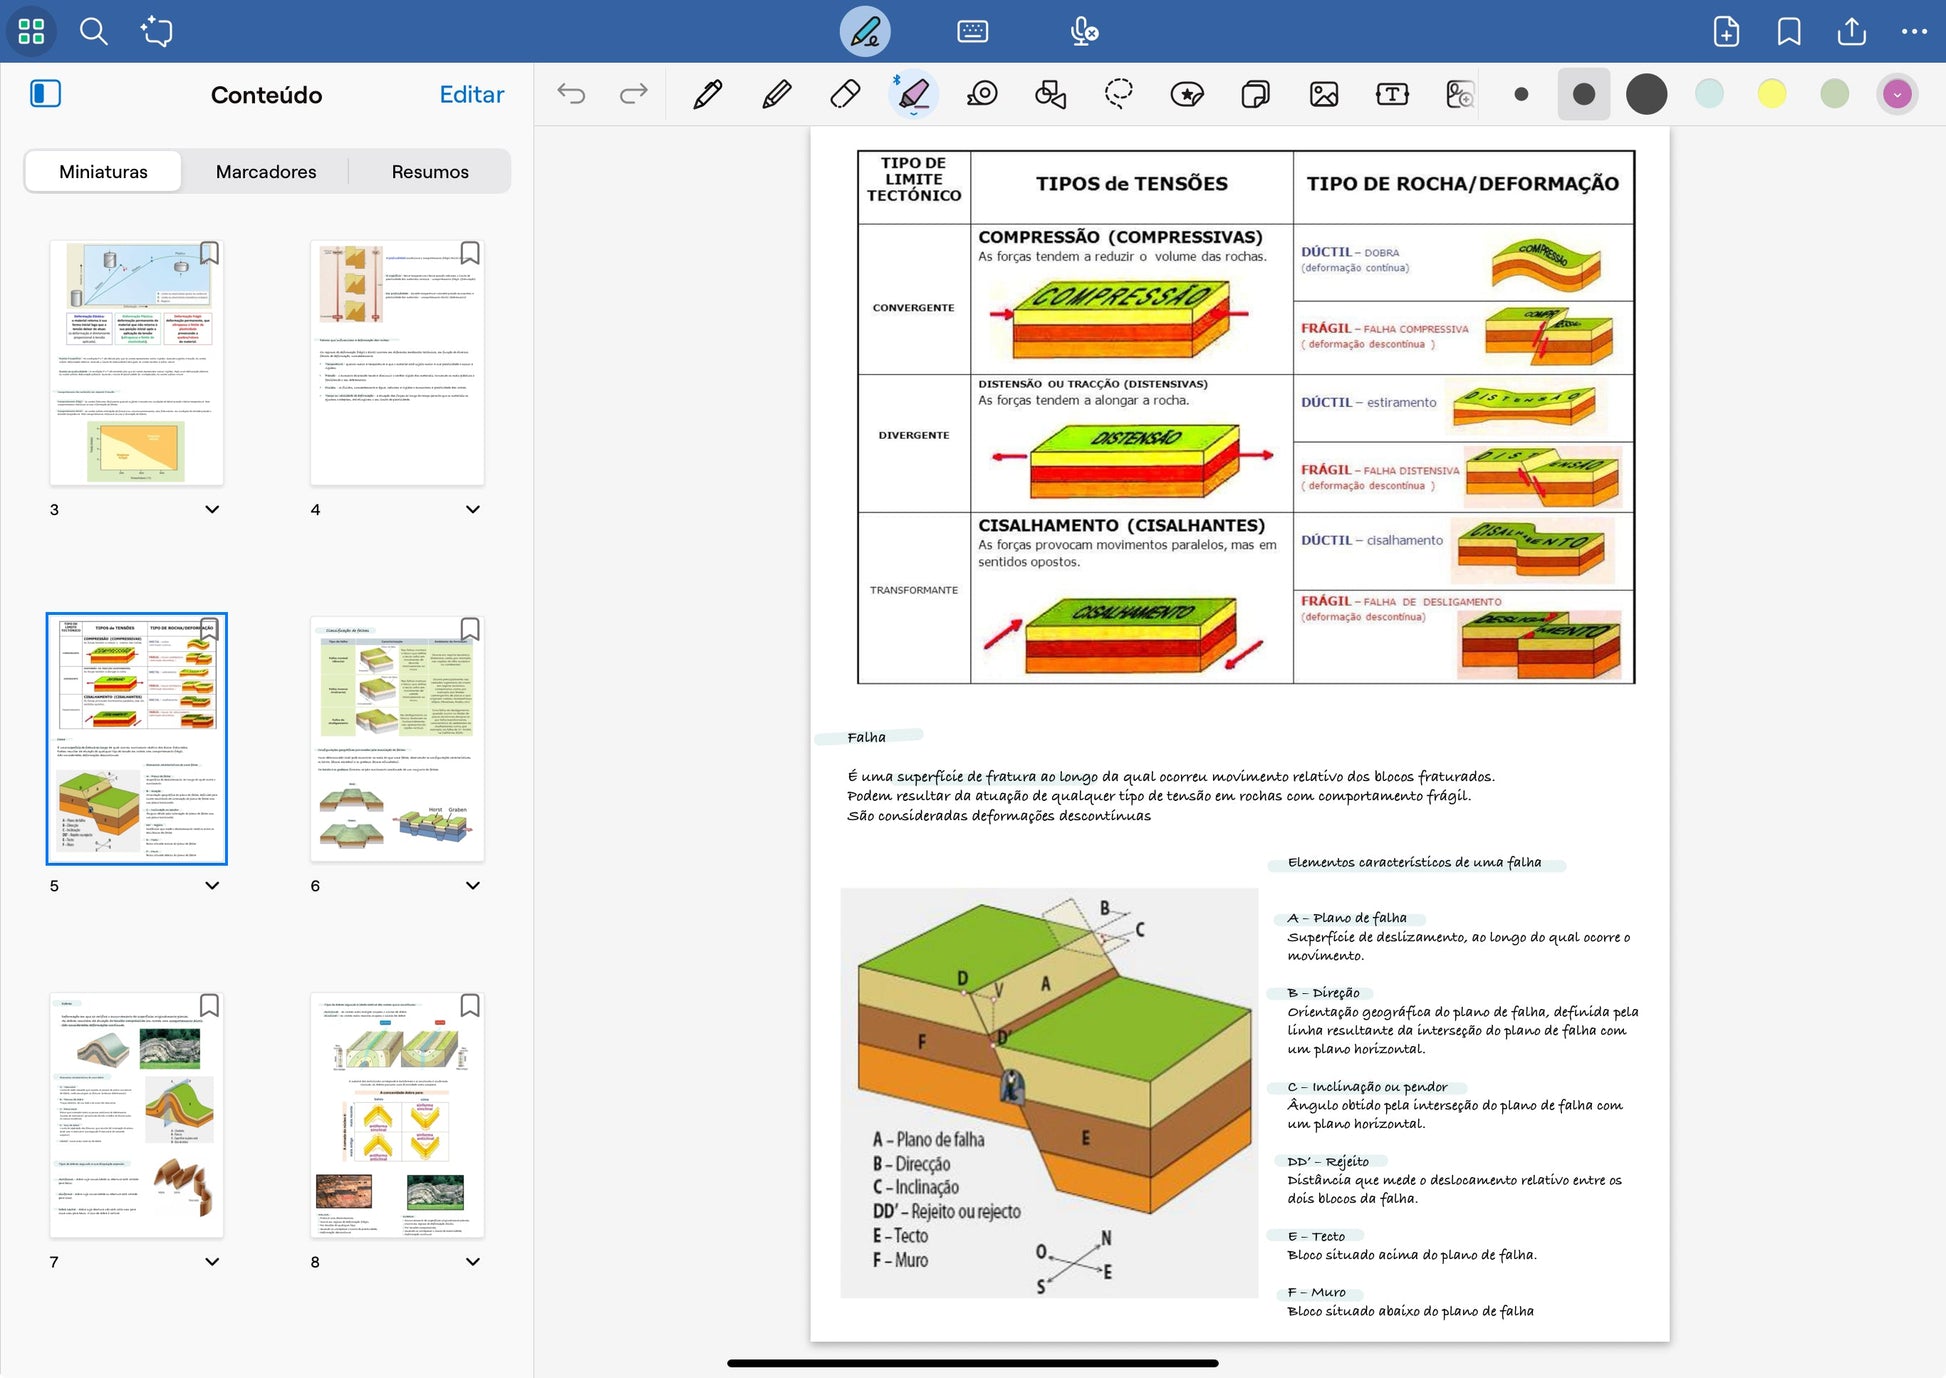Click the Editar button
1946x1378 pixels.
[471, 94]
